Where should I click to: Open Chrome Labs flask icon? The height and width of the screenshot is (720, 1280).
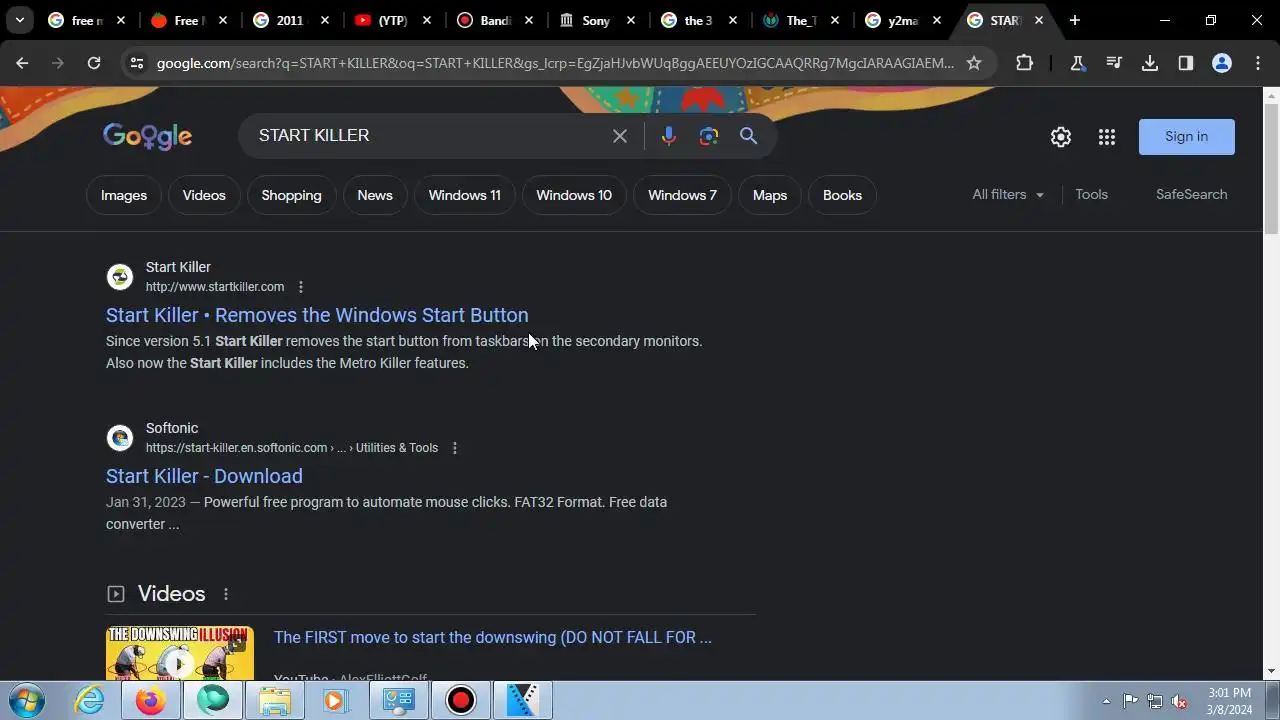coord(1078,63)
